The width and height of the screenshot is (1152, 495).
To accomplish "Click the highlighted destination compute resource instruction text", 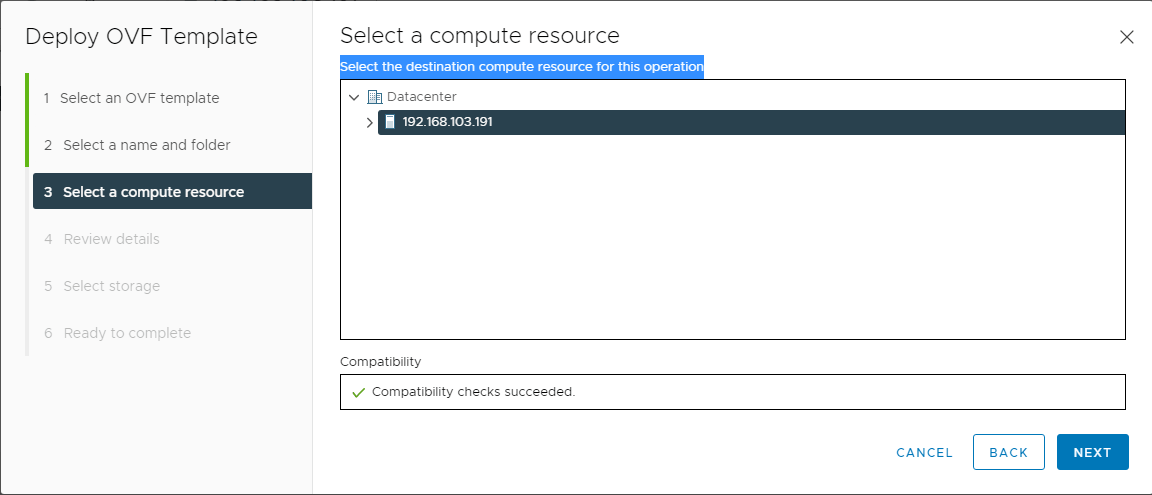I will tap(522, 67).
